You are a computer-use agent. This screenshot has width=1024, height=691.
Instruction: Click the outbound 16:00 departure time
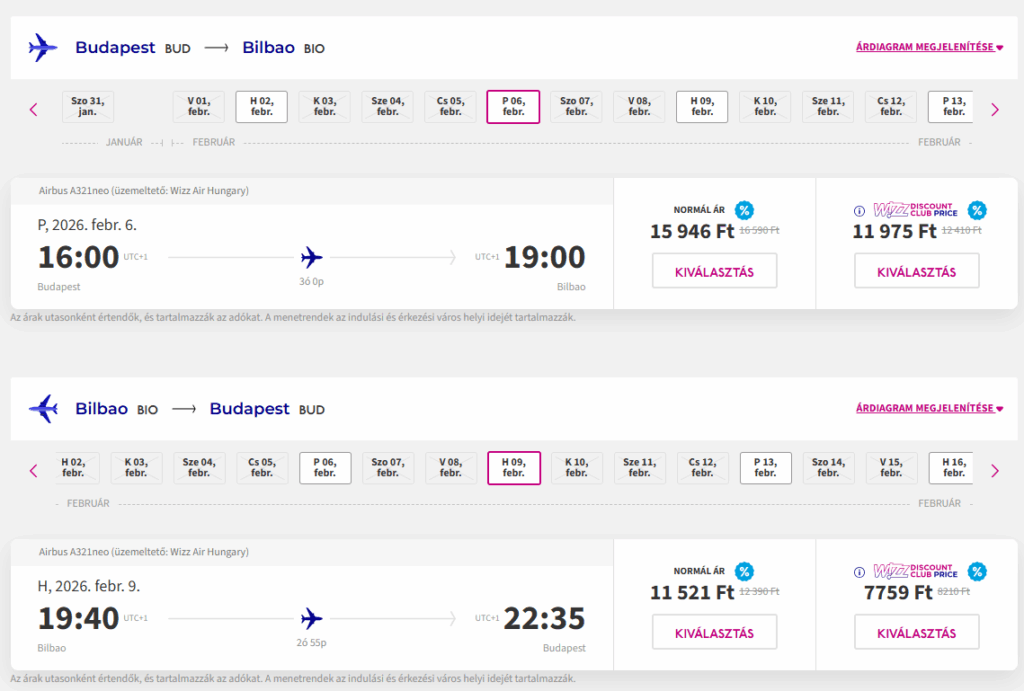(78, 258)
